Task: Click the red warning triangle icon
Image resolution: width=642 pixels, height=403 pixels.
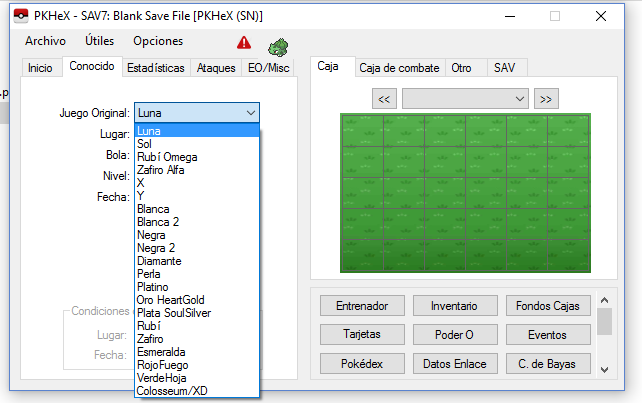Action: 244,42
